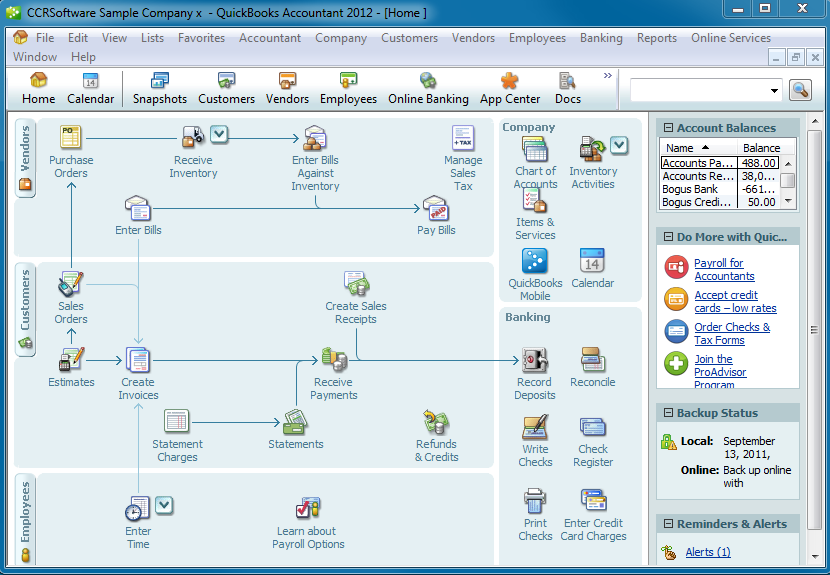
Task: Open Online Banking from icon bar
Action: point(428,89)
